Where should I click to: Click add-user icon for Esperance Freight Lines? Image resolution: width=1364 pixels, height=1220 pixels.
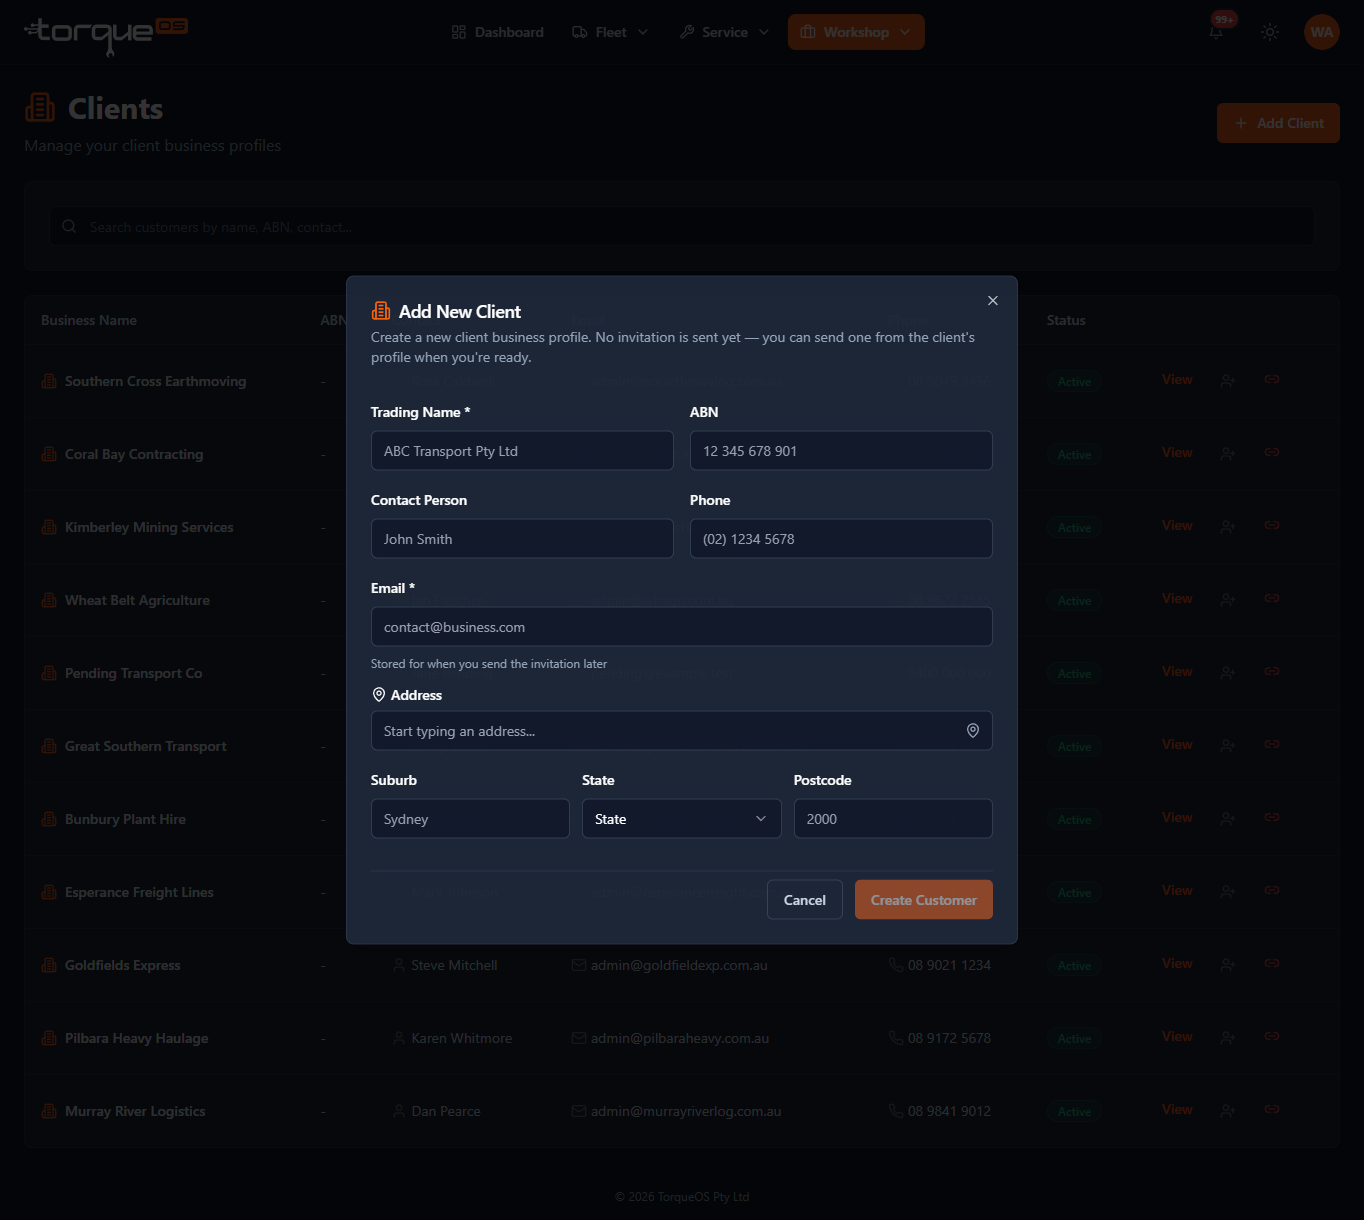[1227, 891]
